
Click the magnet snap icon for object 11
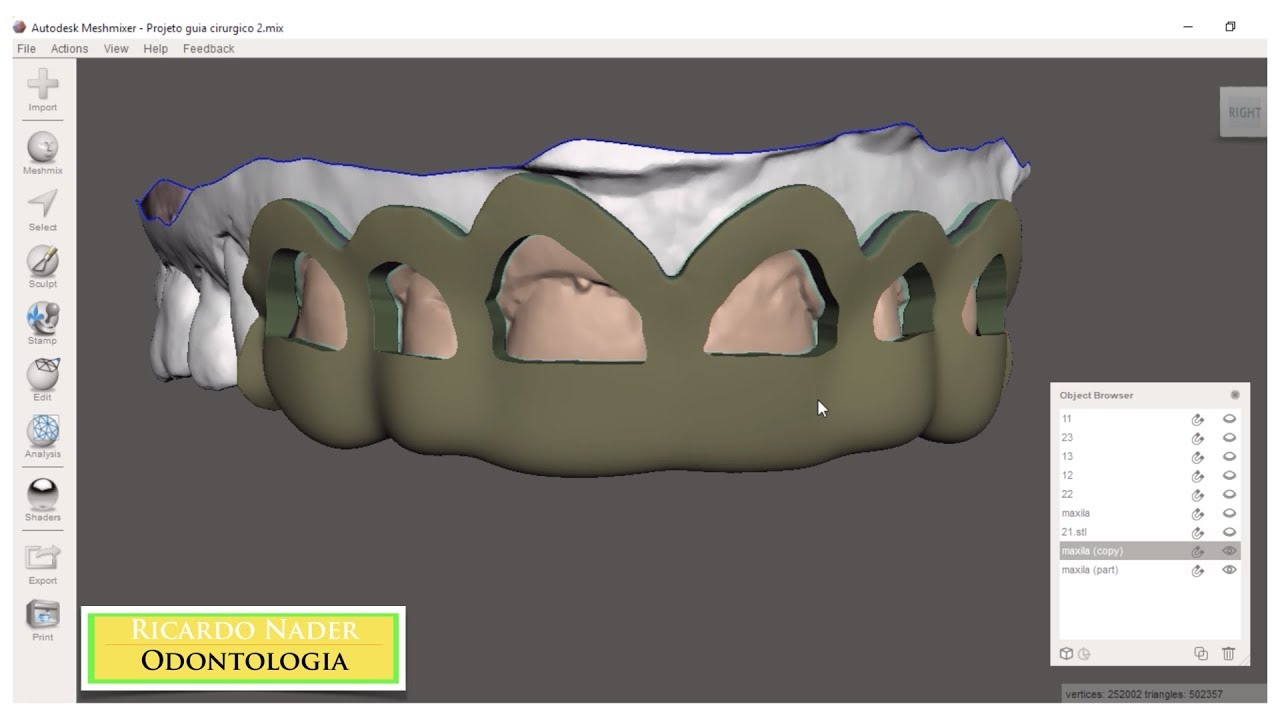(x=1198, y=420)
